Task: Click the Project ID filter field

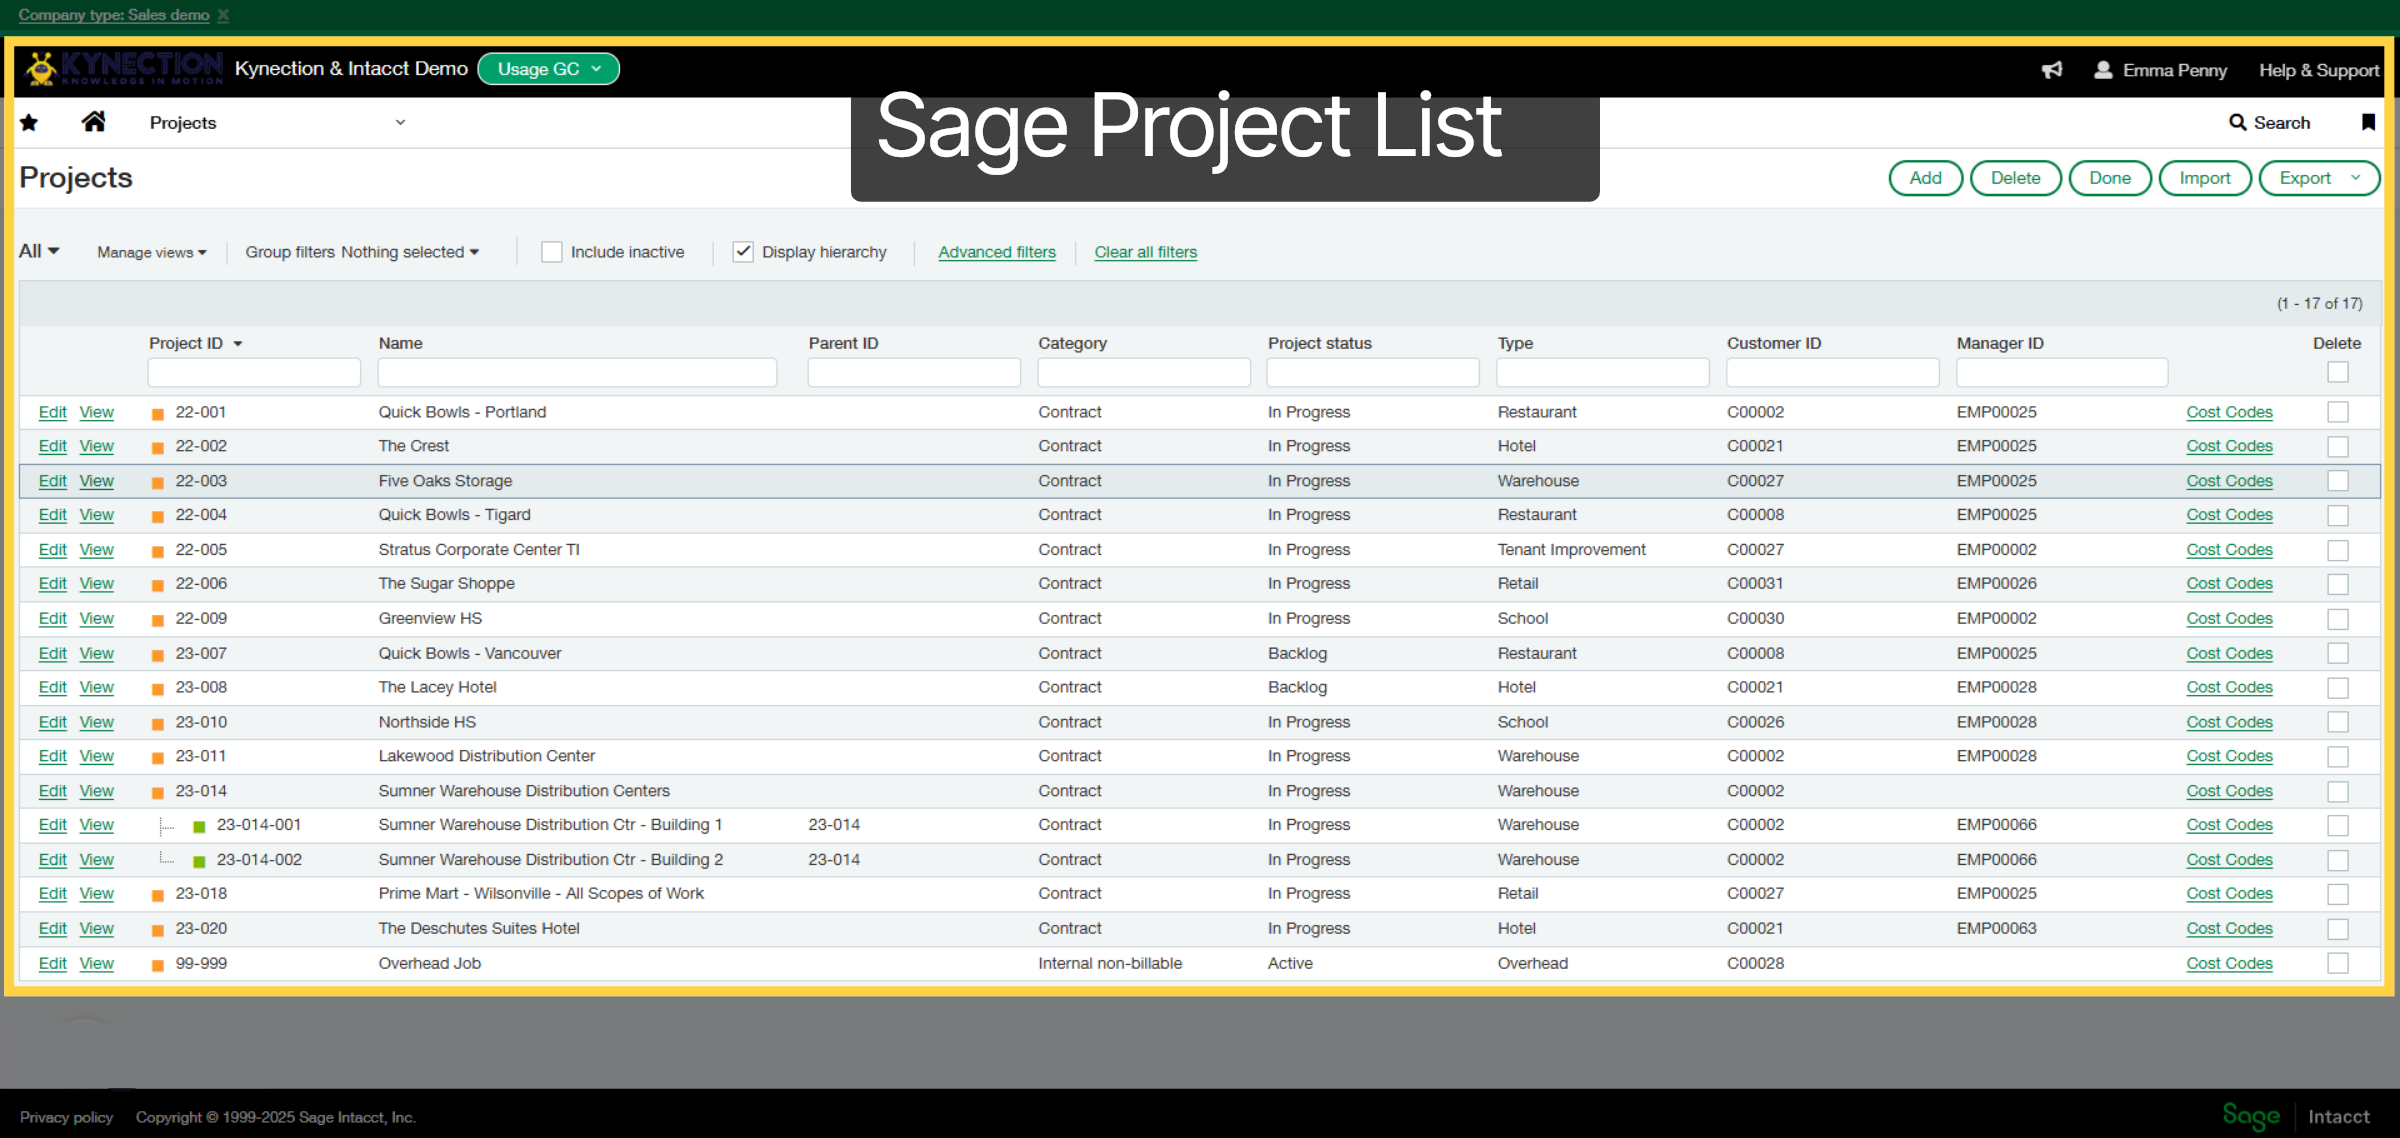Action: [254, 372]
